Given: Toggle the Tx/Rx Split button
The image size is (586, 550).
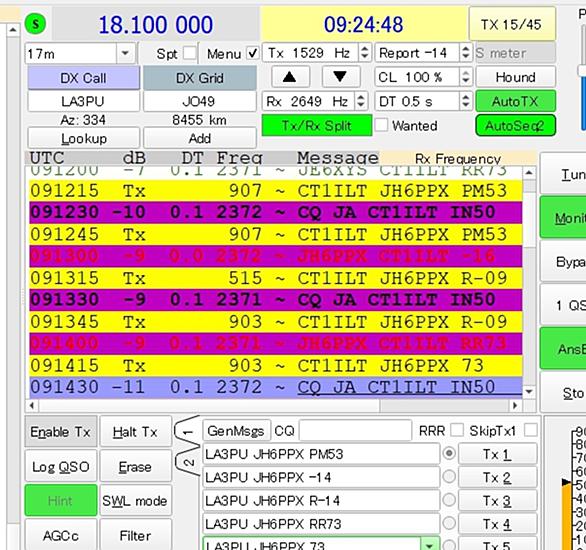Looking at the screenshot, I should 317,126.
